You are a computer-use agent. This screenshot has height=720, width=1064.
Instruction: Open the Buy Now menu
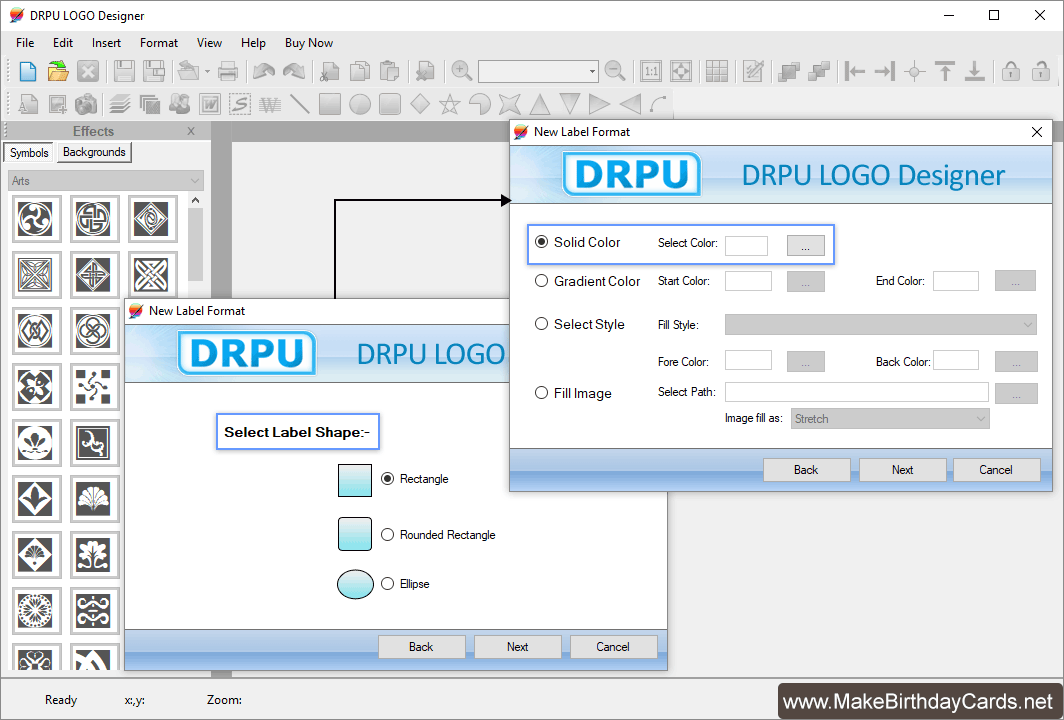click(x=309, y=43)
